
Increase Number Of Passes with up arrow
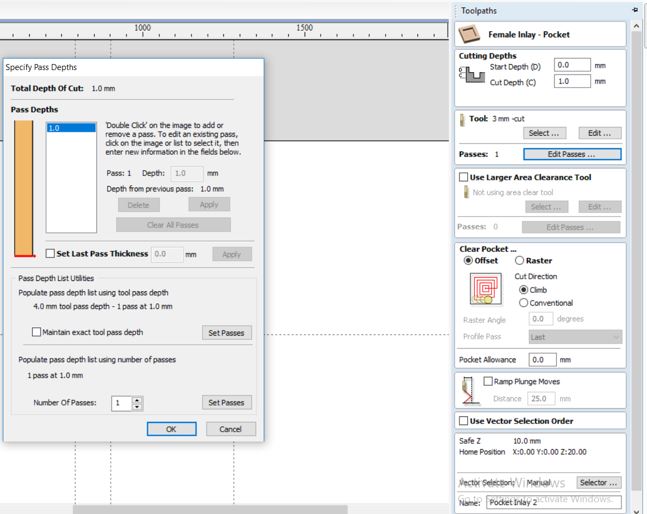pyautogui.click(x=137, y=399)
